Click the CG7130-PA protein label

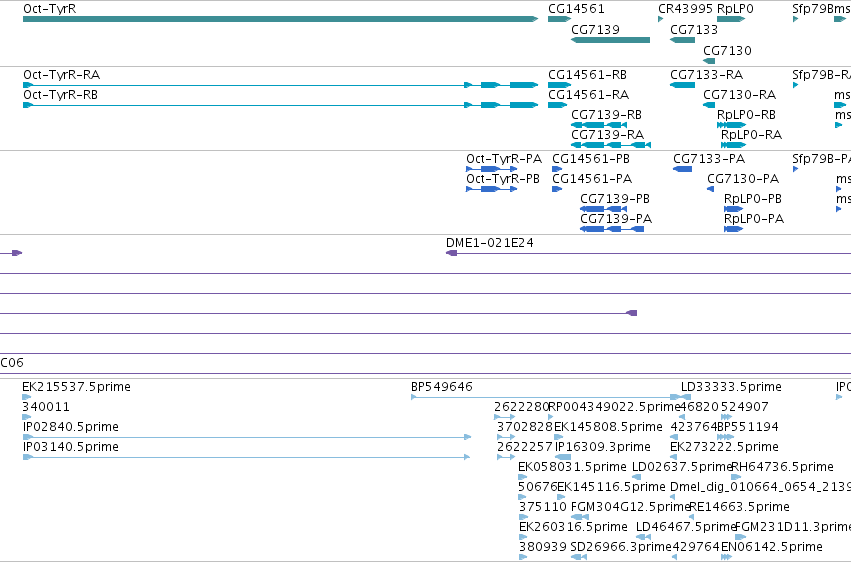coord(742,179)
